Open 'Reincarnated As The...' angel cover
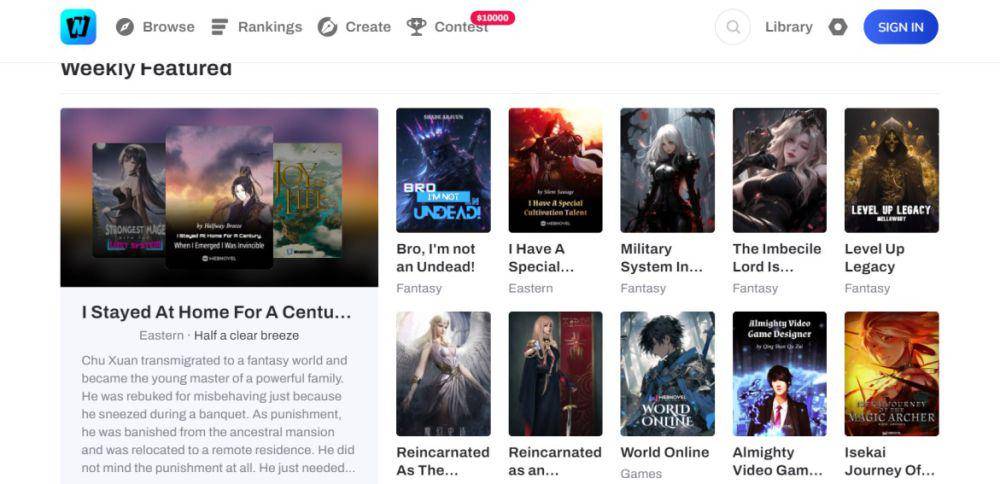The width and height of the screenshot is (1000, 484). coord(443,374)
